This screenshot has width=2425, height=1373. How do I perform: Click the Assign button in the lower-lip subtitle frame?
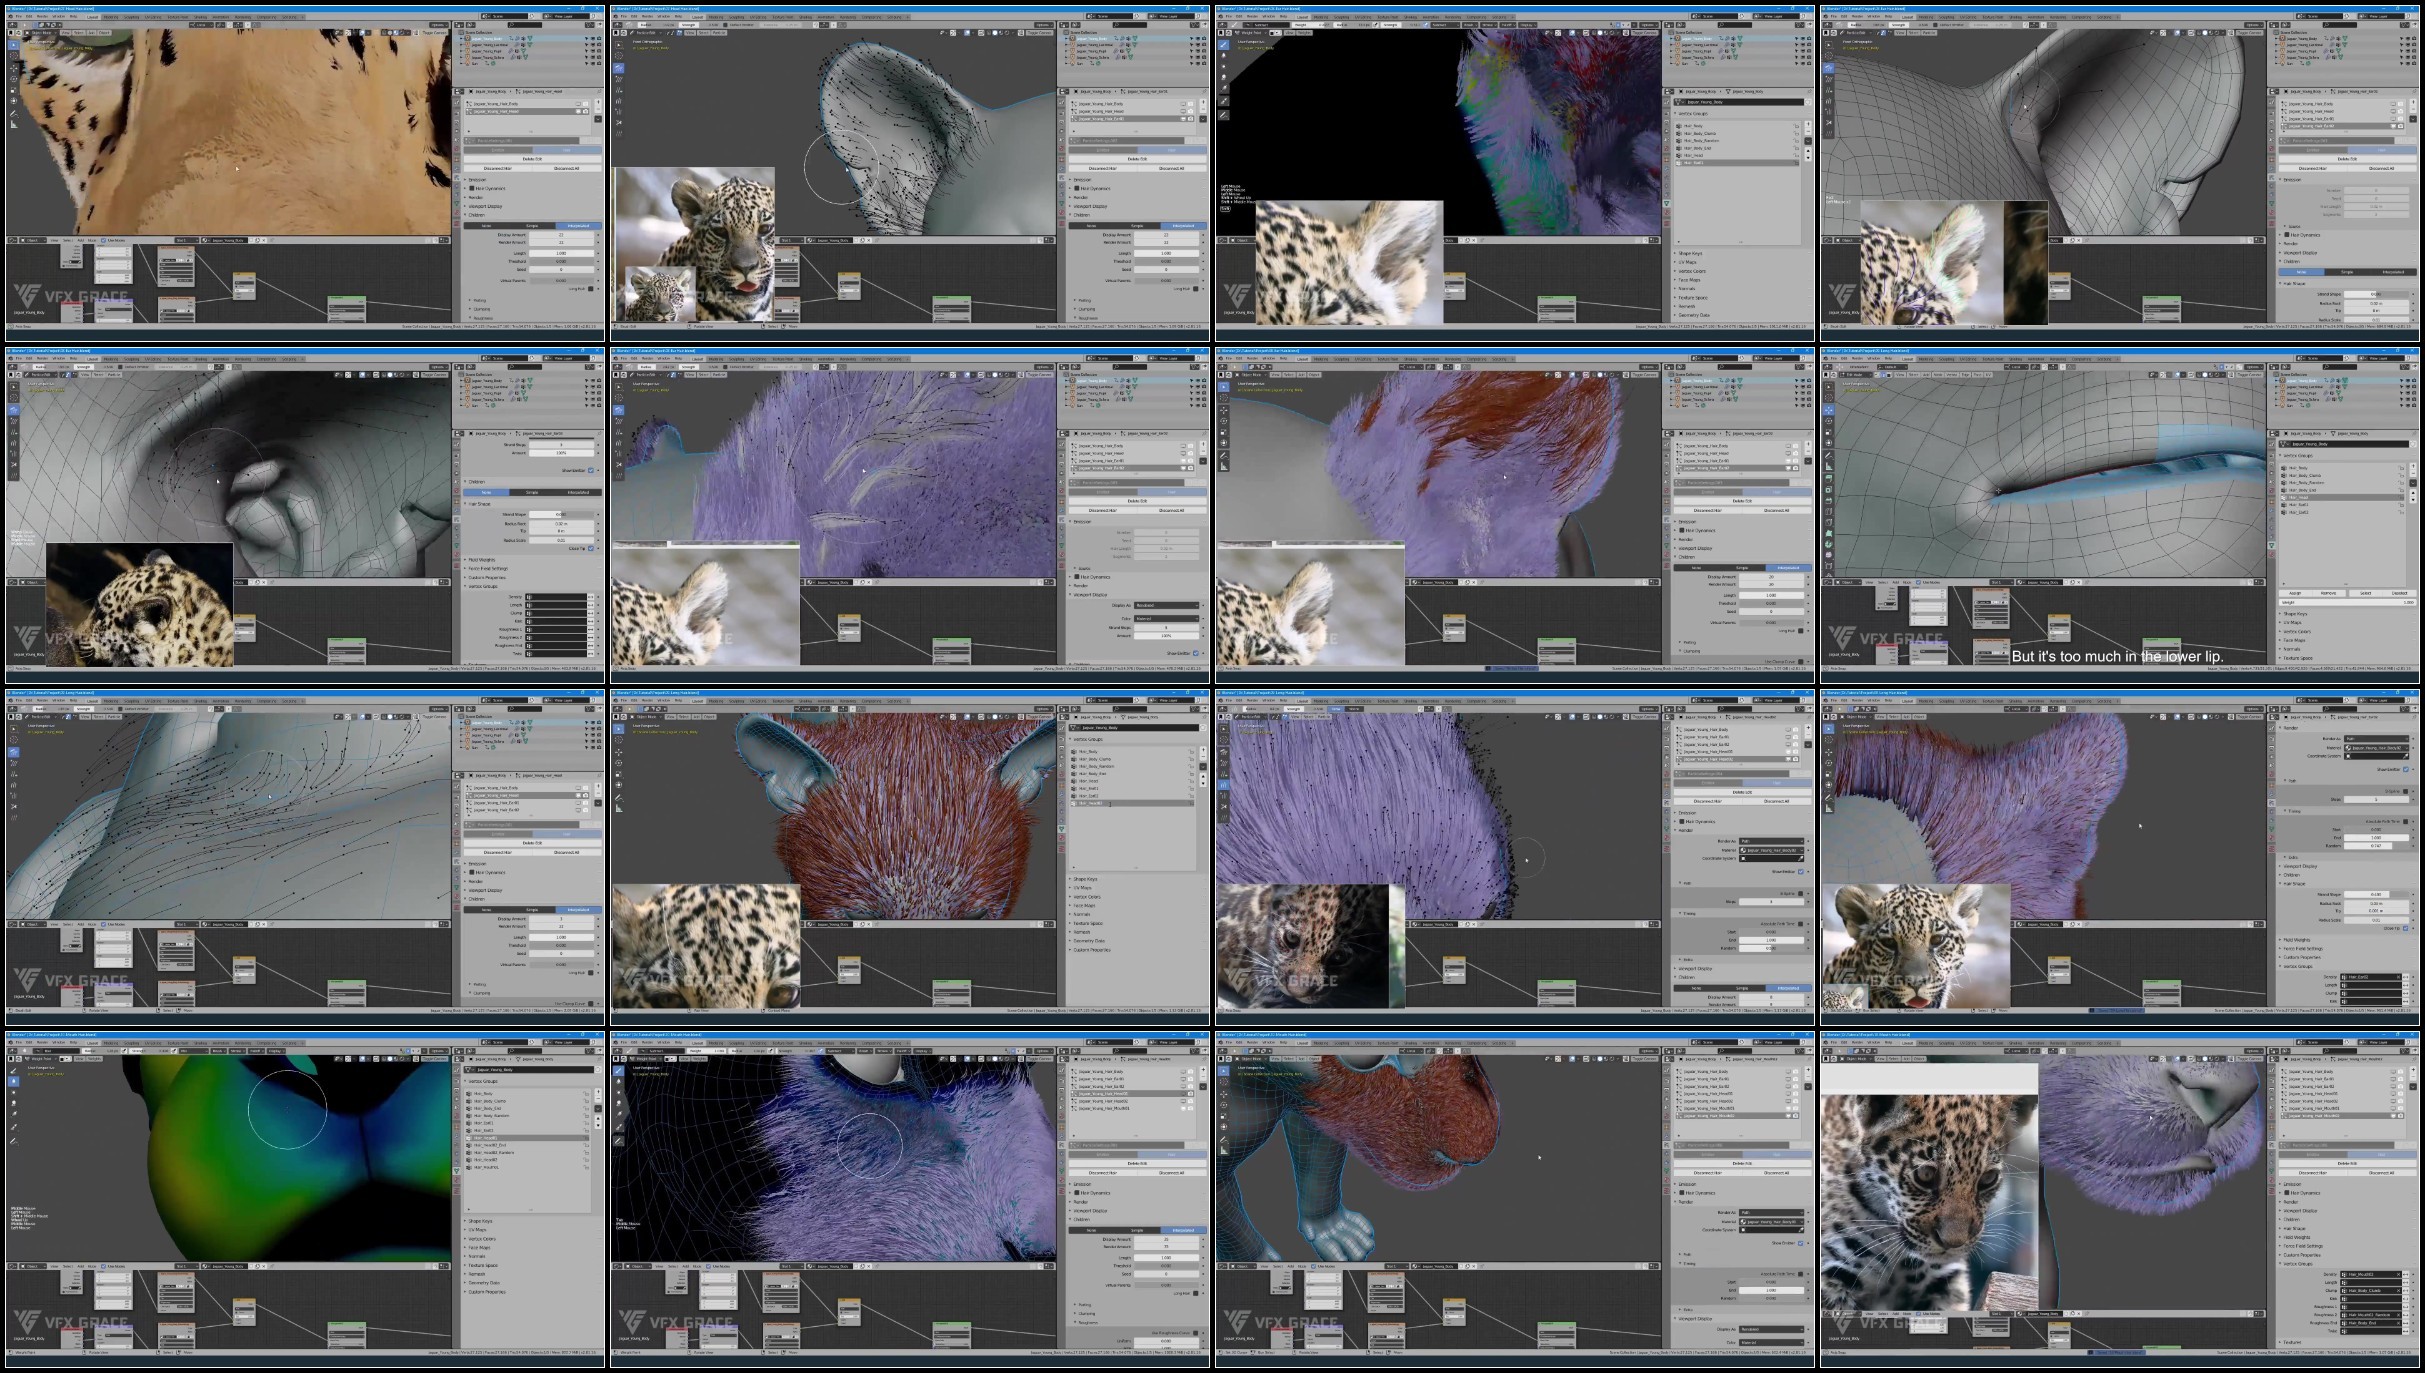(2295, 593)
